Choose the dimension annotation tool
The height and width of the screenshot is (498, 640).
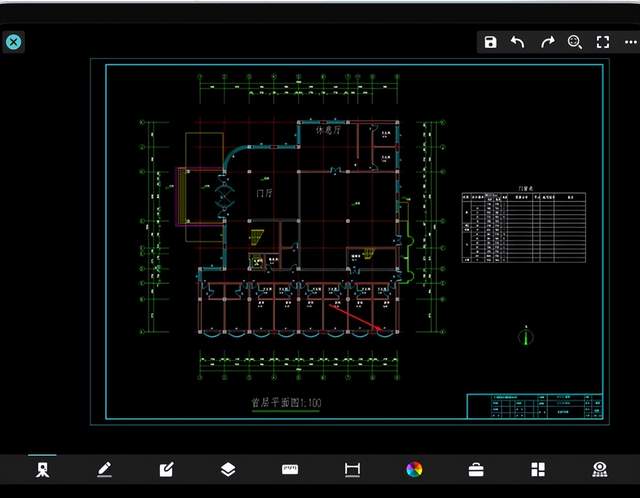pyautogui.click(x=352, y=469)
